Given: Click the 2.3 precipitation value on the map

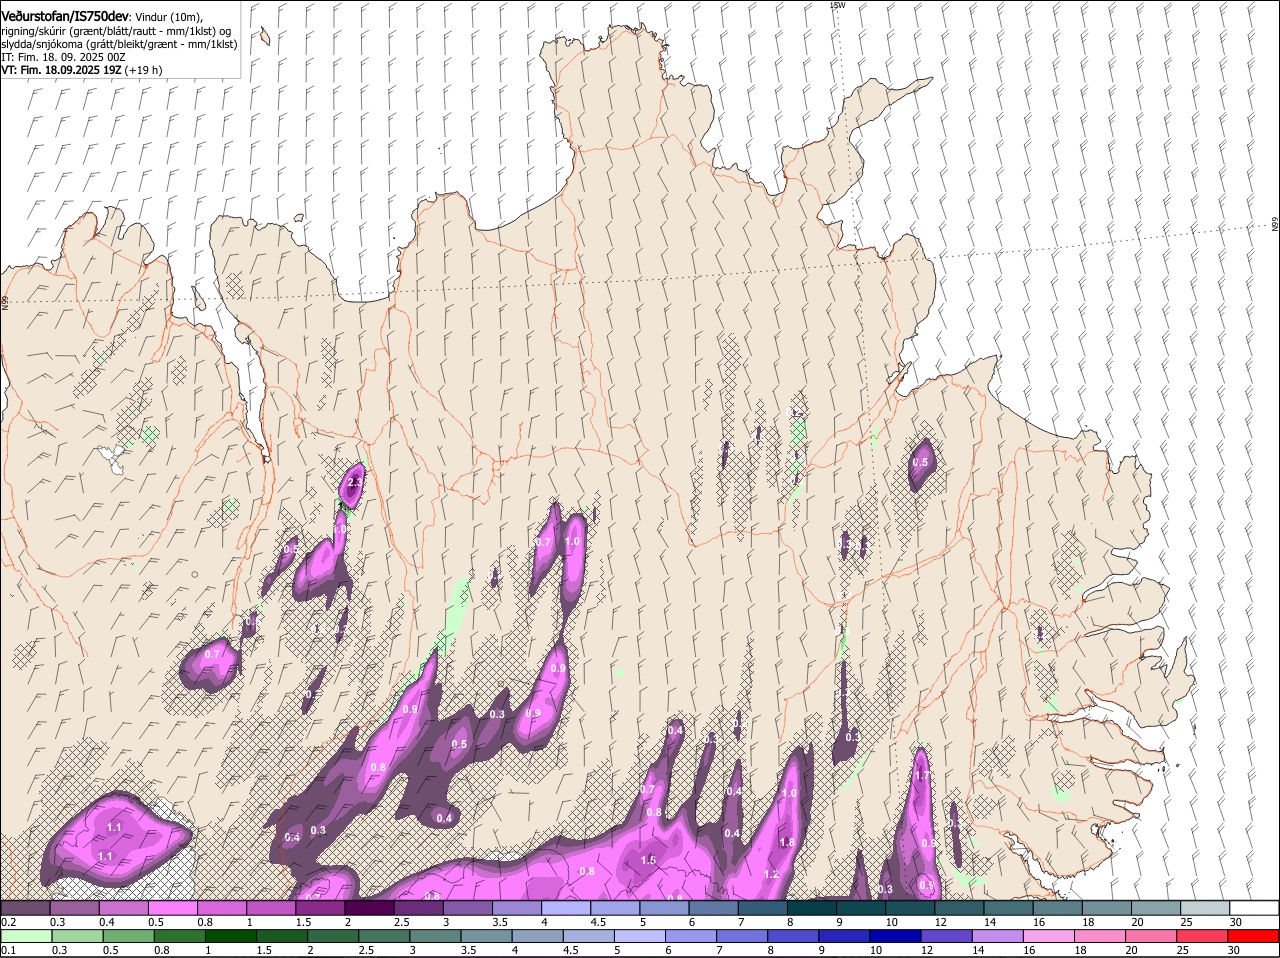Looking at the screenshot, I should (353, 483).
